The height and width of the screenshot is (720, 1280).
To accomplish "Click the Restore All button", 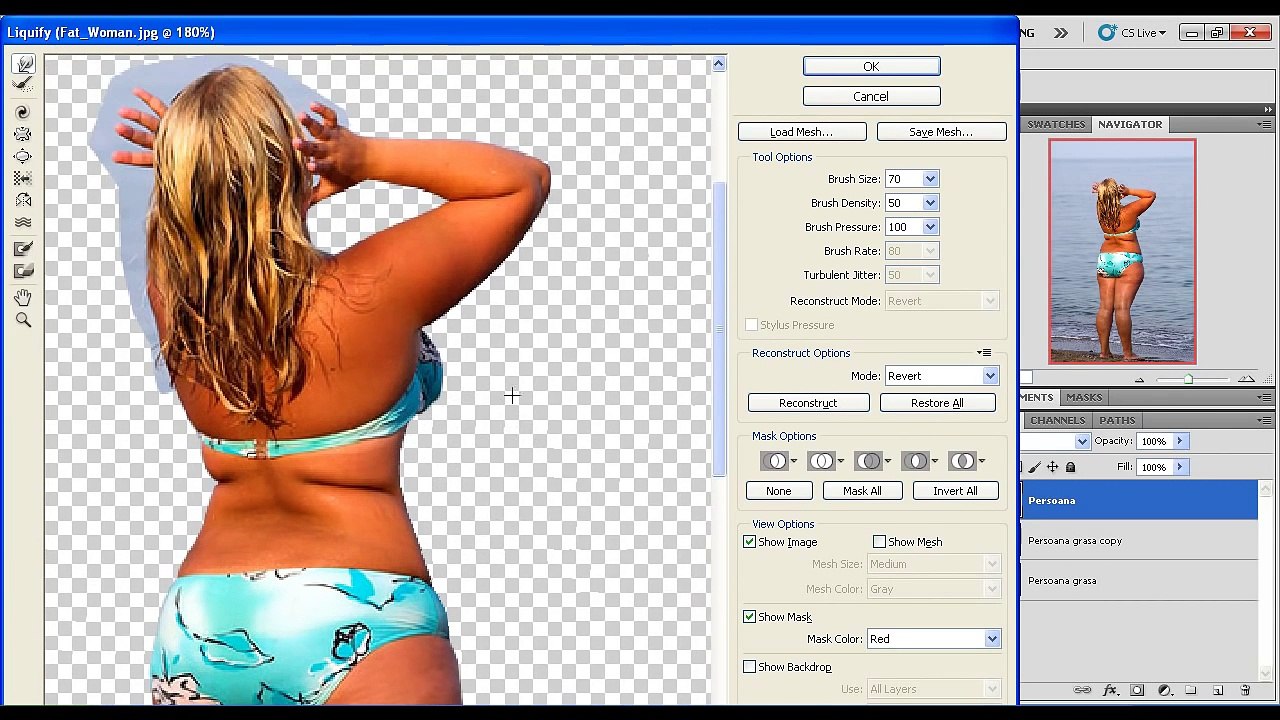I will point(937,403).
